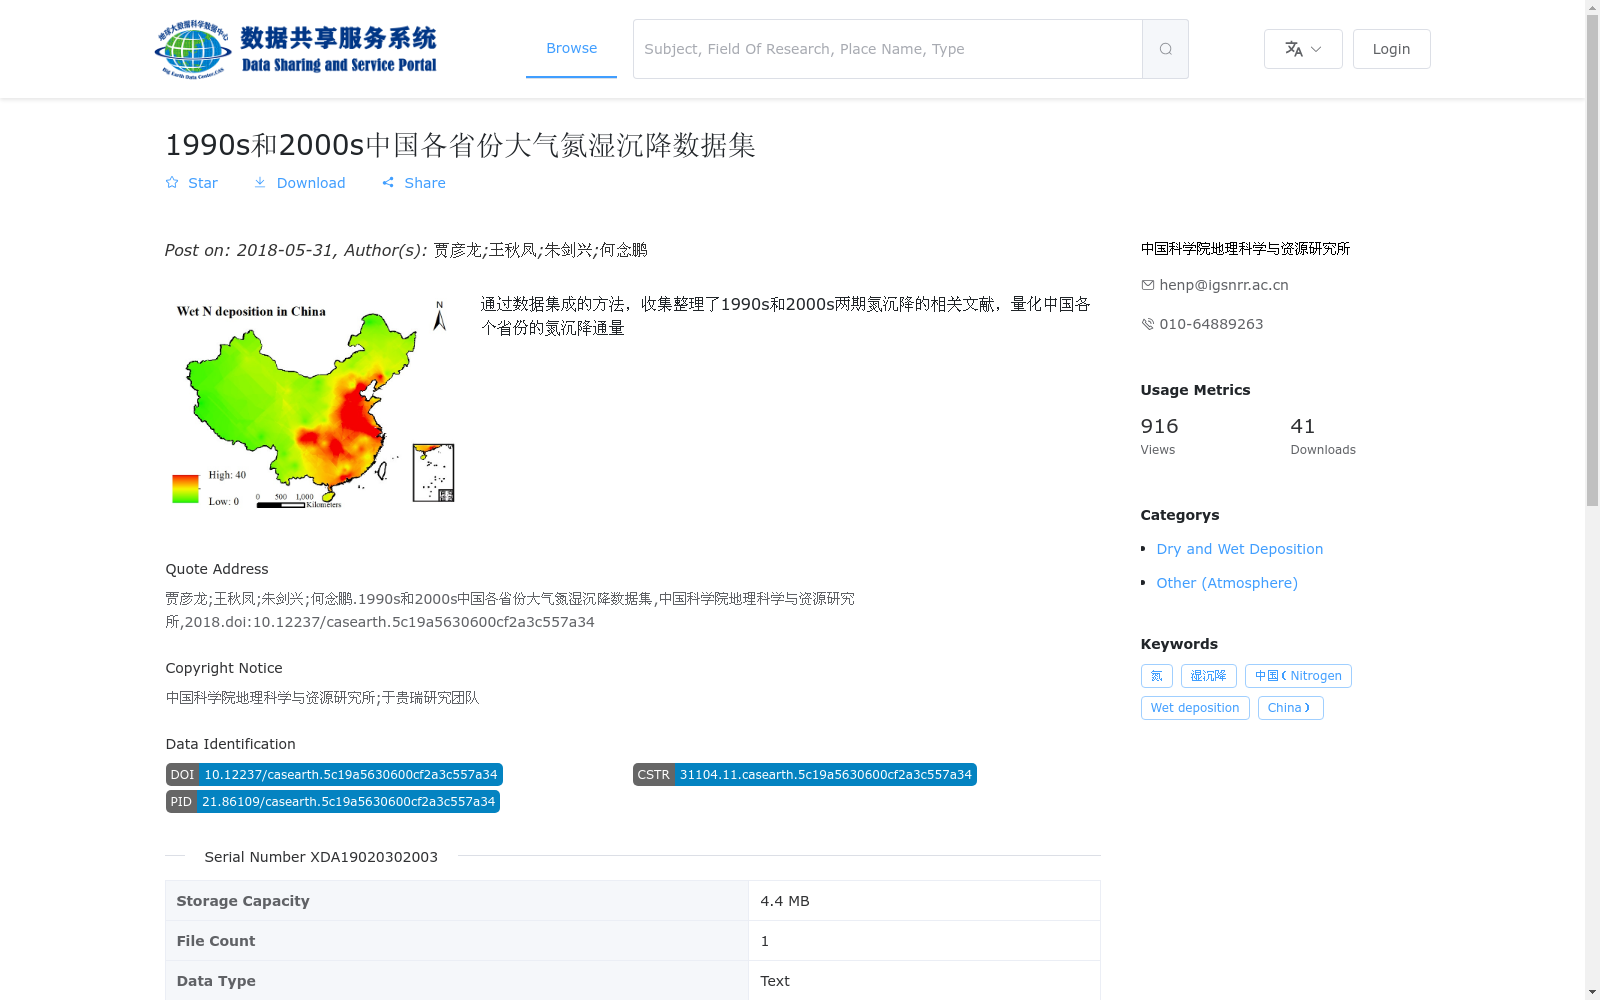Click the quote address citation text

coord(510,610)
